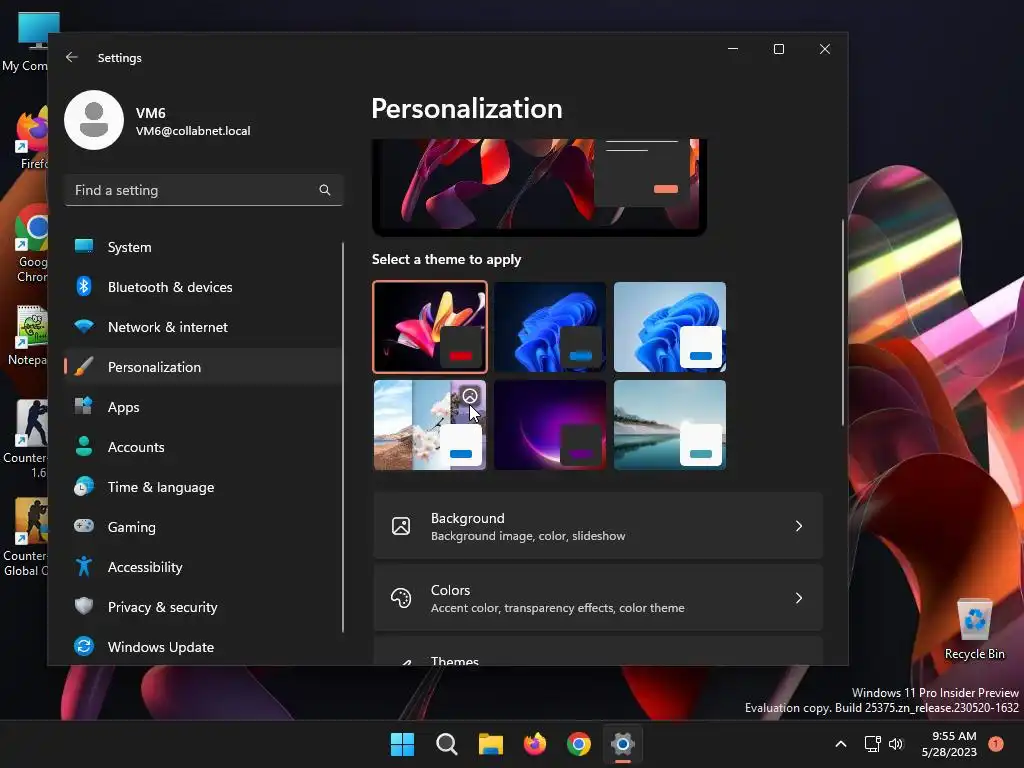Apply the colorful flower dark theme
The height and width of the screenshot is (768, 1024).
[430, 327]
